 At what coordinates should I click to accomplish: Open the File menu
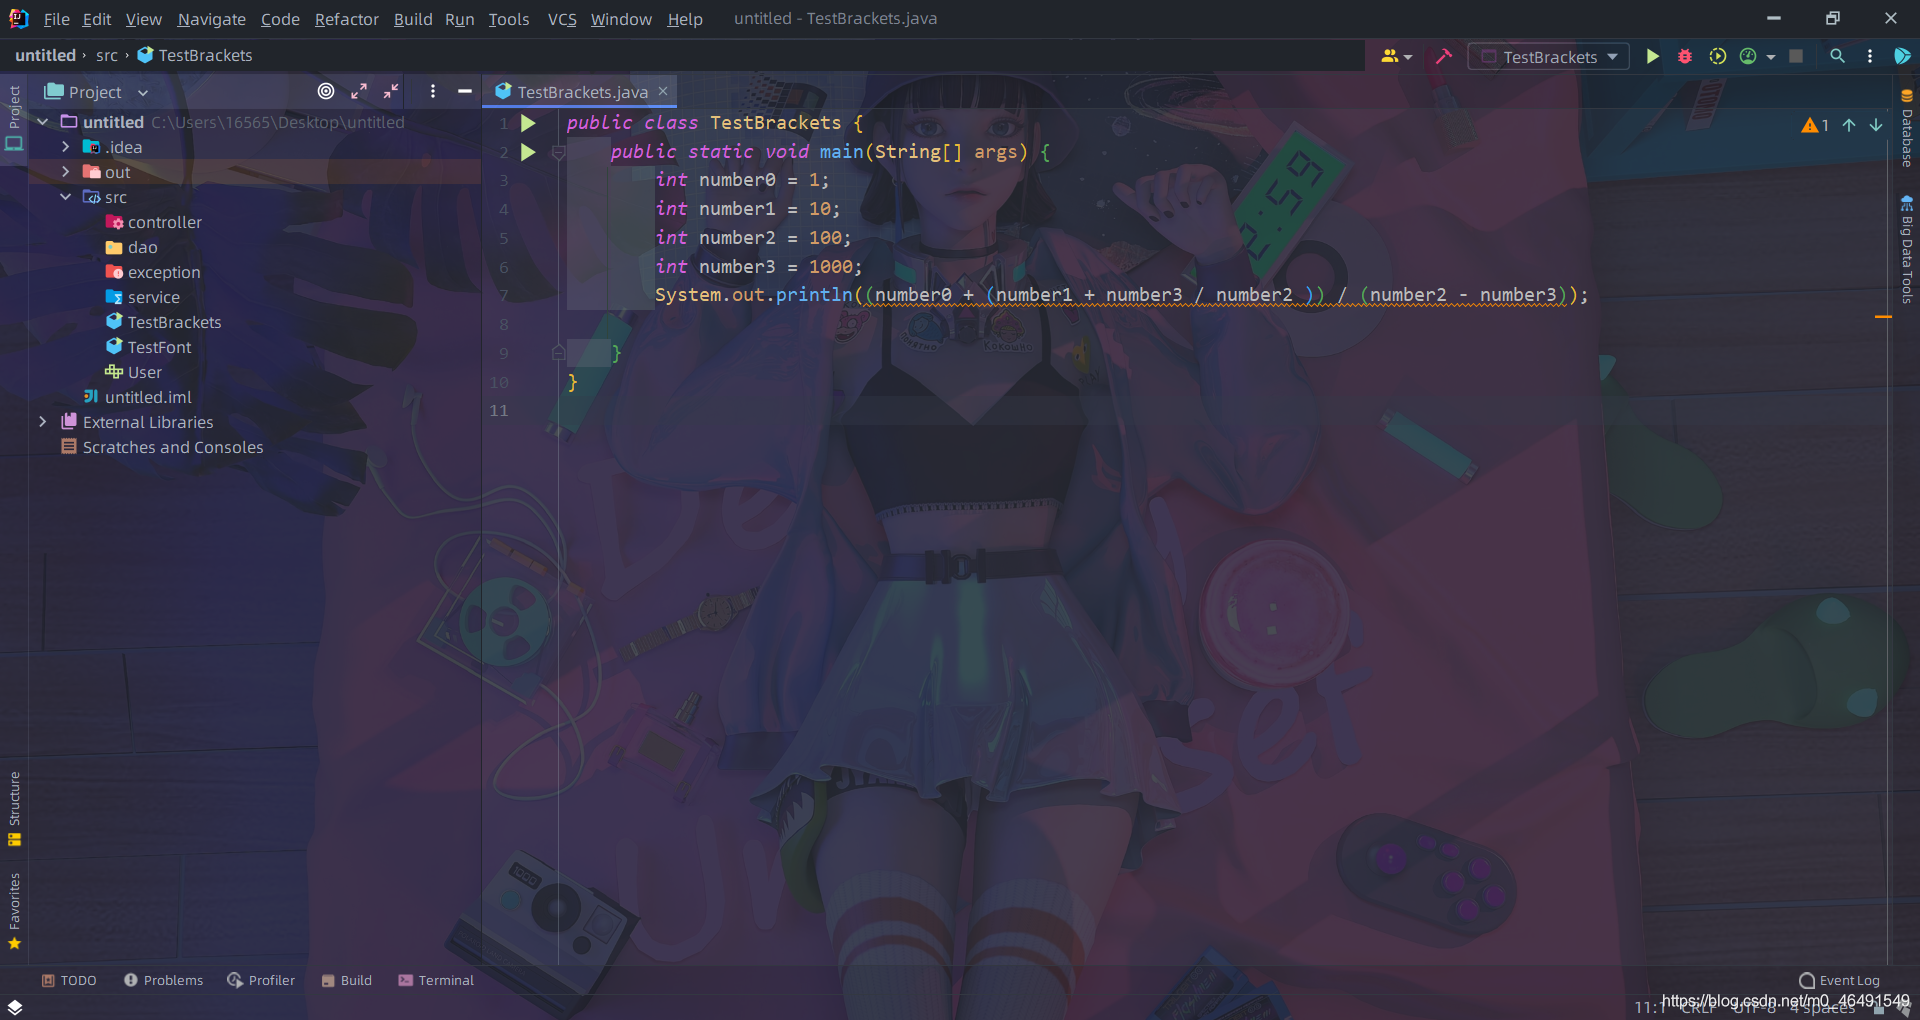click(x=57, y=19)
